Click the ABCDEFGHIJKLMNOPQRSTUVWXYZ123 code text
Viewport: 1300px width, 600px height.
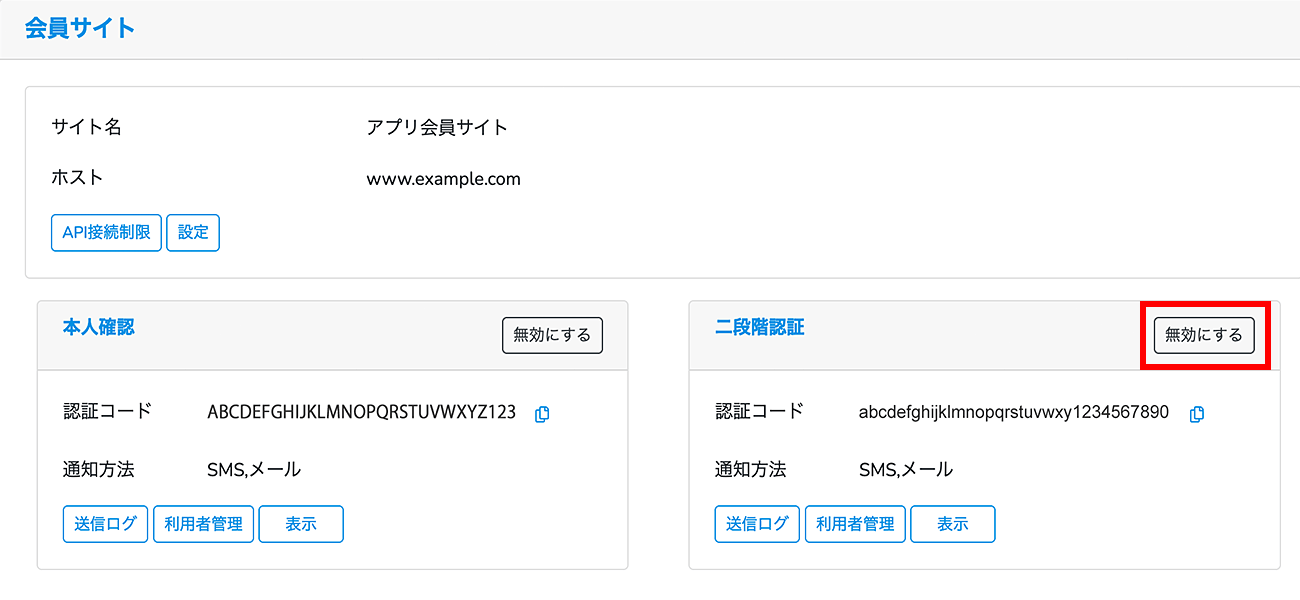point(361,412)
